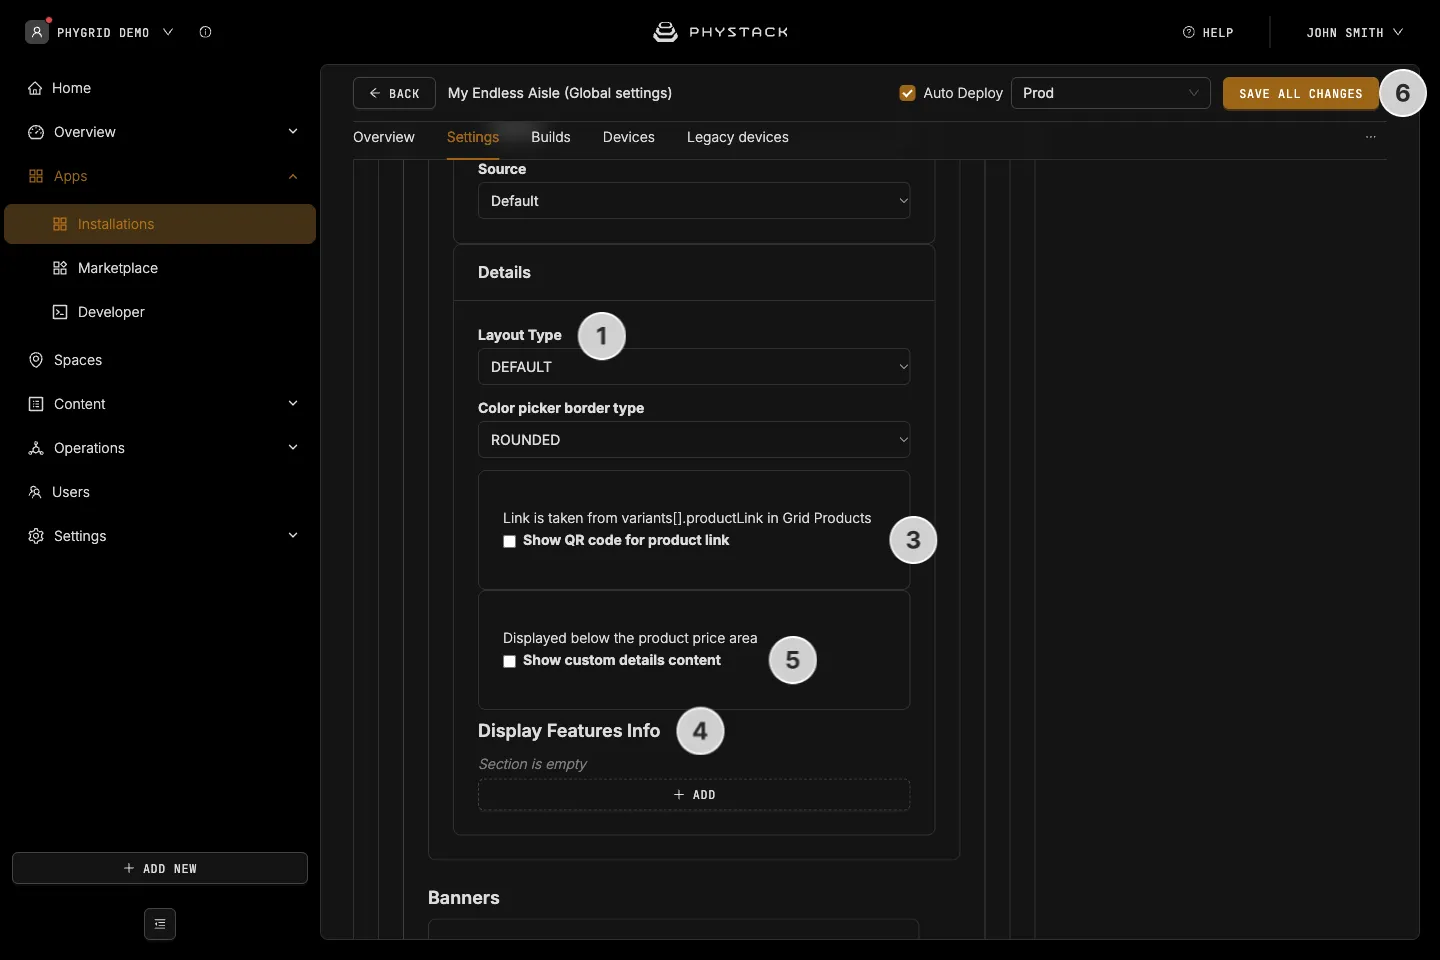
Task: Click the Home icon in sidebar
Action: (x=36, y=88)
